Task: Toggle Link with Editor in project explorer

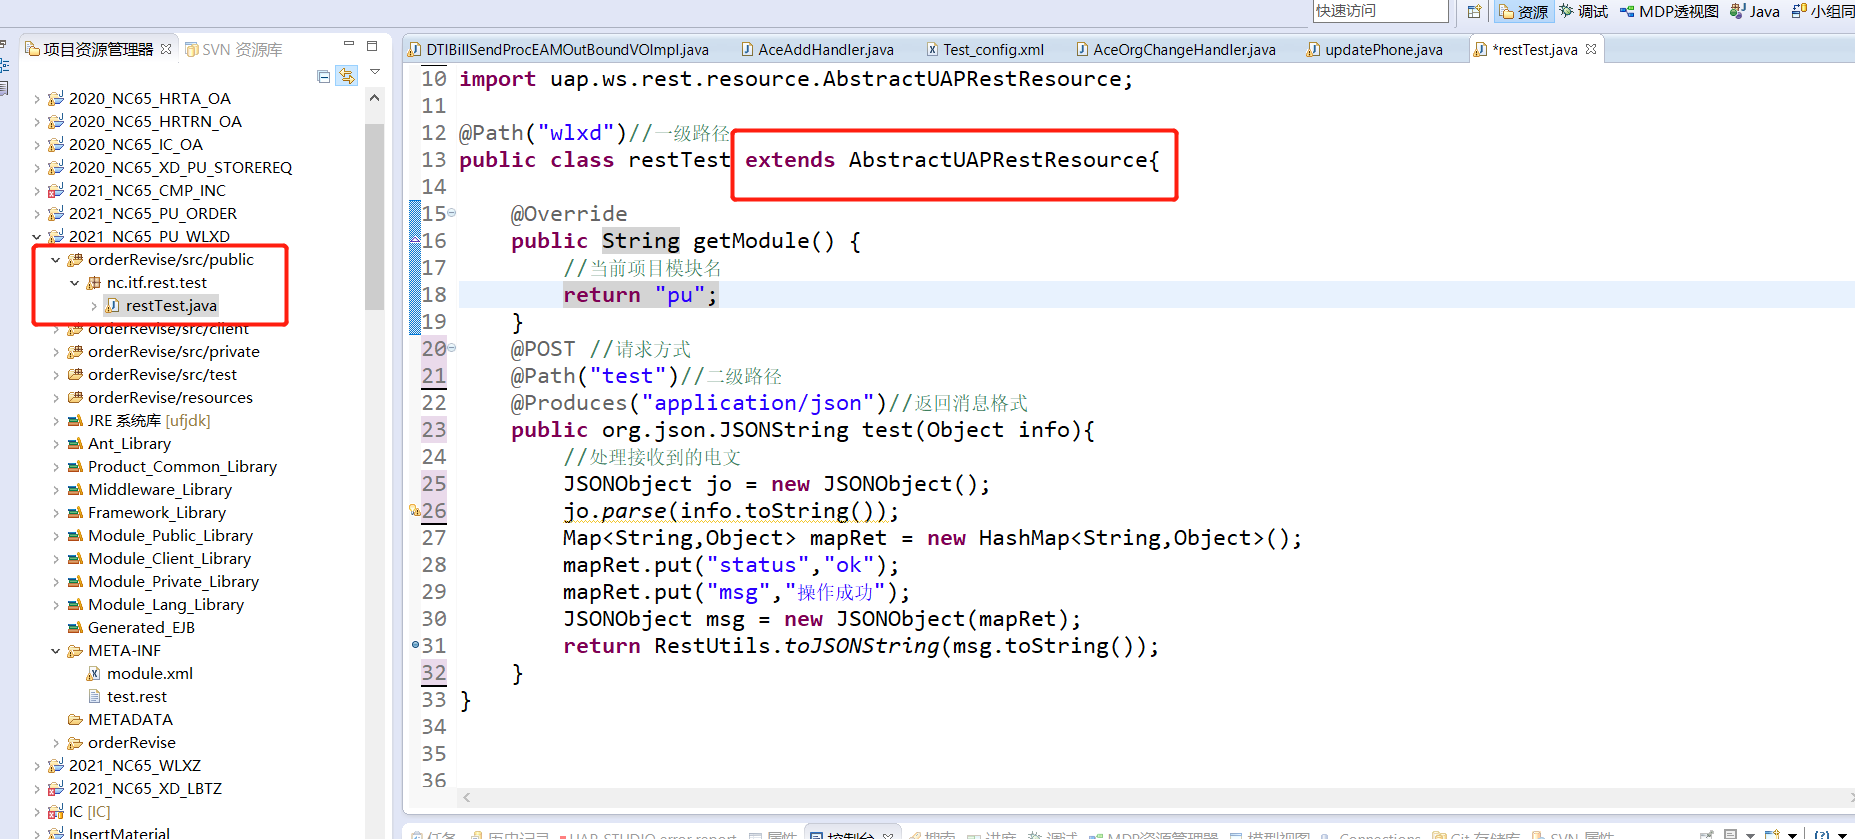Action: [x=346, y=76]
